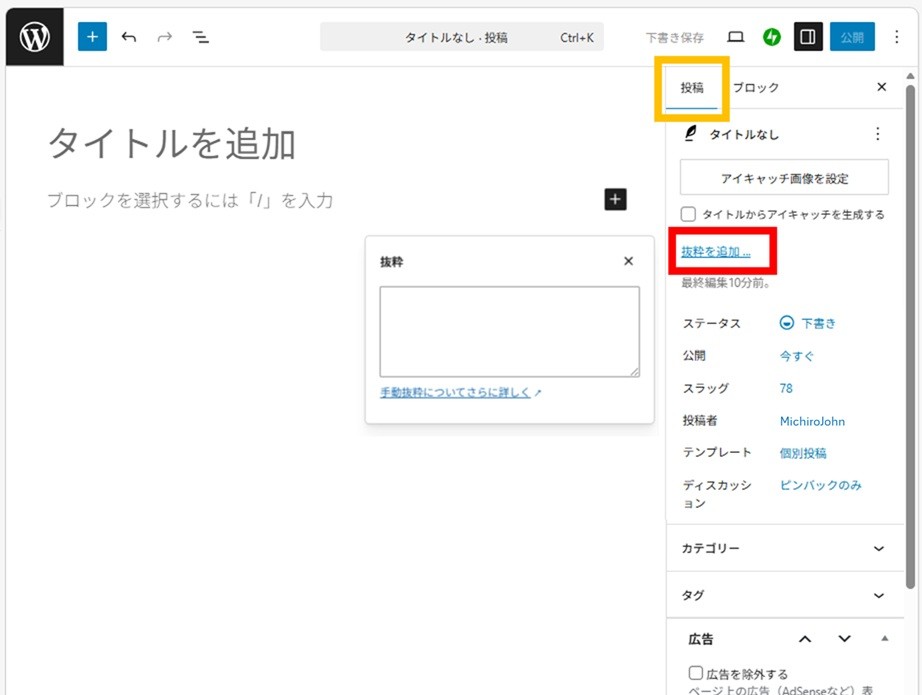Select the 投稿 tab
This screenshot has width=922, height=695.
(x=692, y=88)
